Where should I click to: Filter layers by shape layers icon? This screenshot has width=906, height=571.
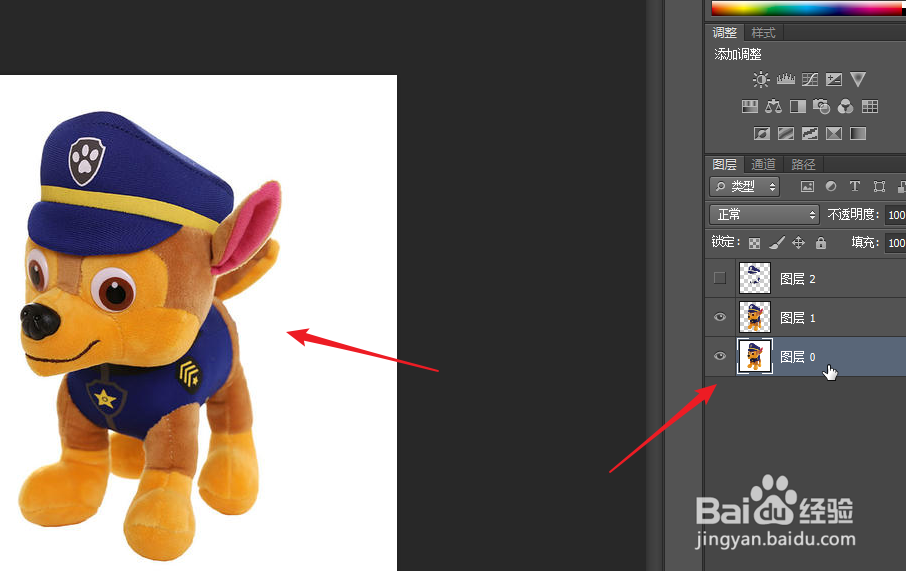pos(879,186)
